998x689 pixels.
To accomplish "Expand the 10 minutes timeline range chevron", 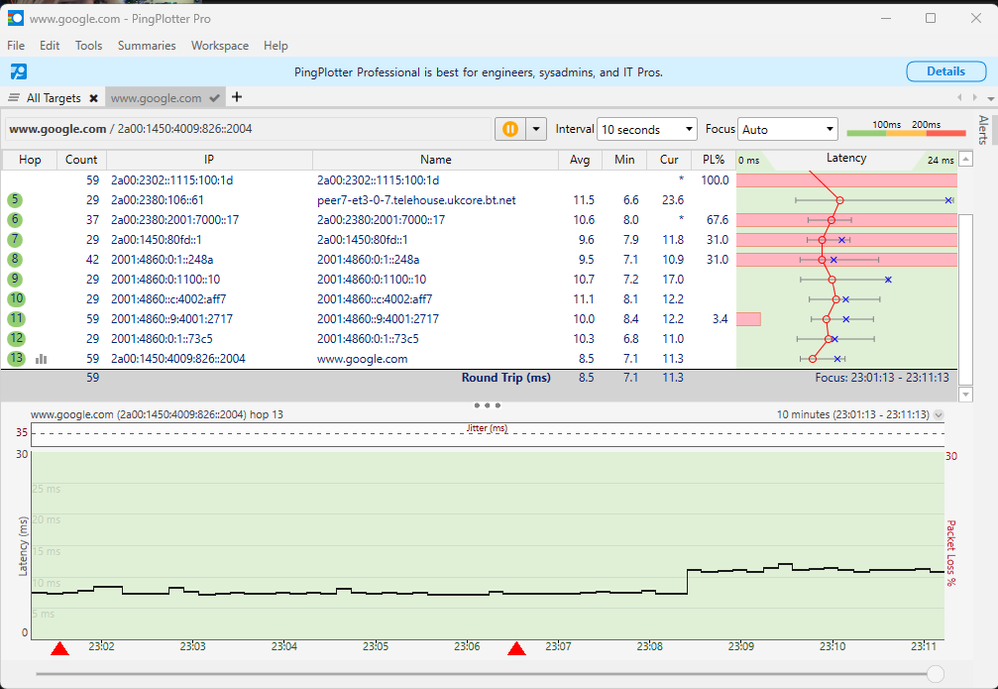I will point(938,415).
